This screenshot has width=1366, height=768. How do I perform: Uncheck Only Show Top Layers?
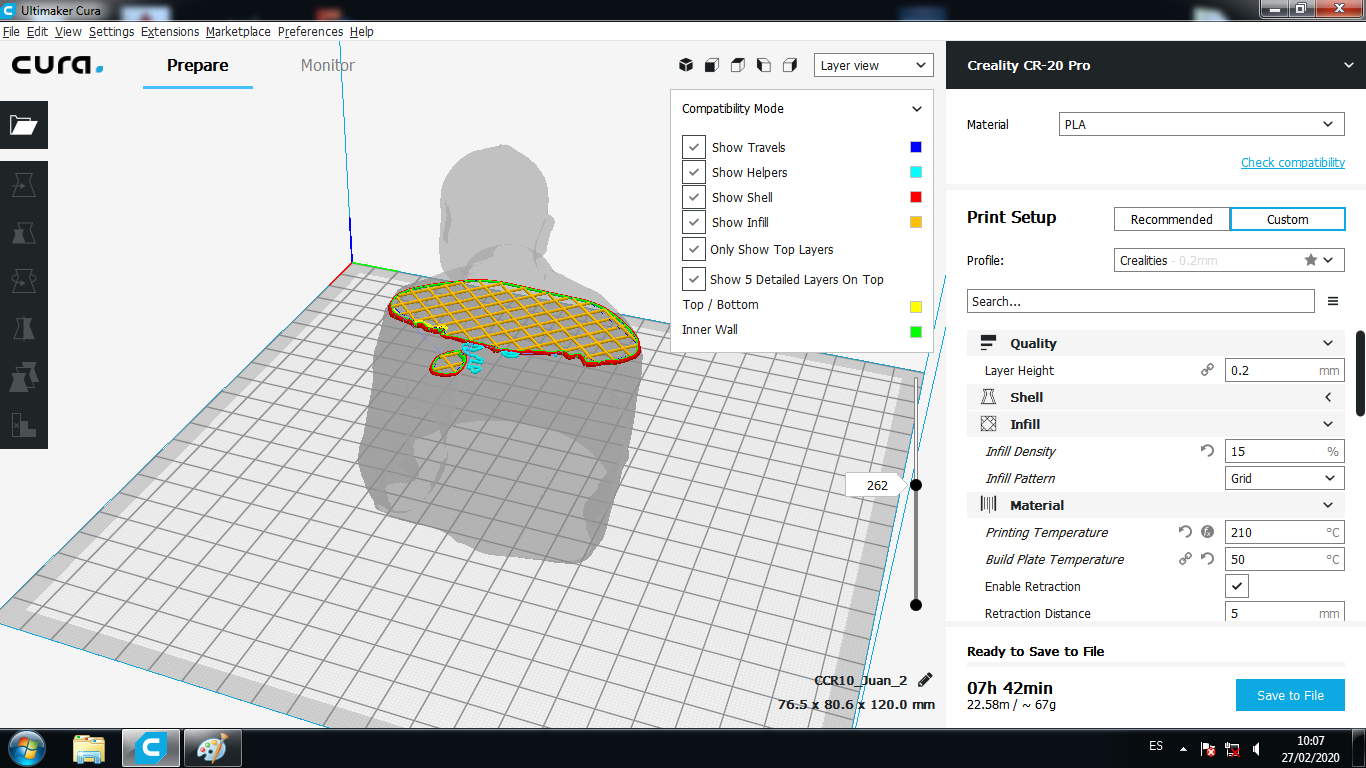[x=694, y=249]
